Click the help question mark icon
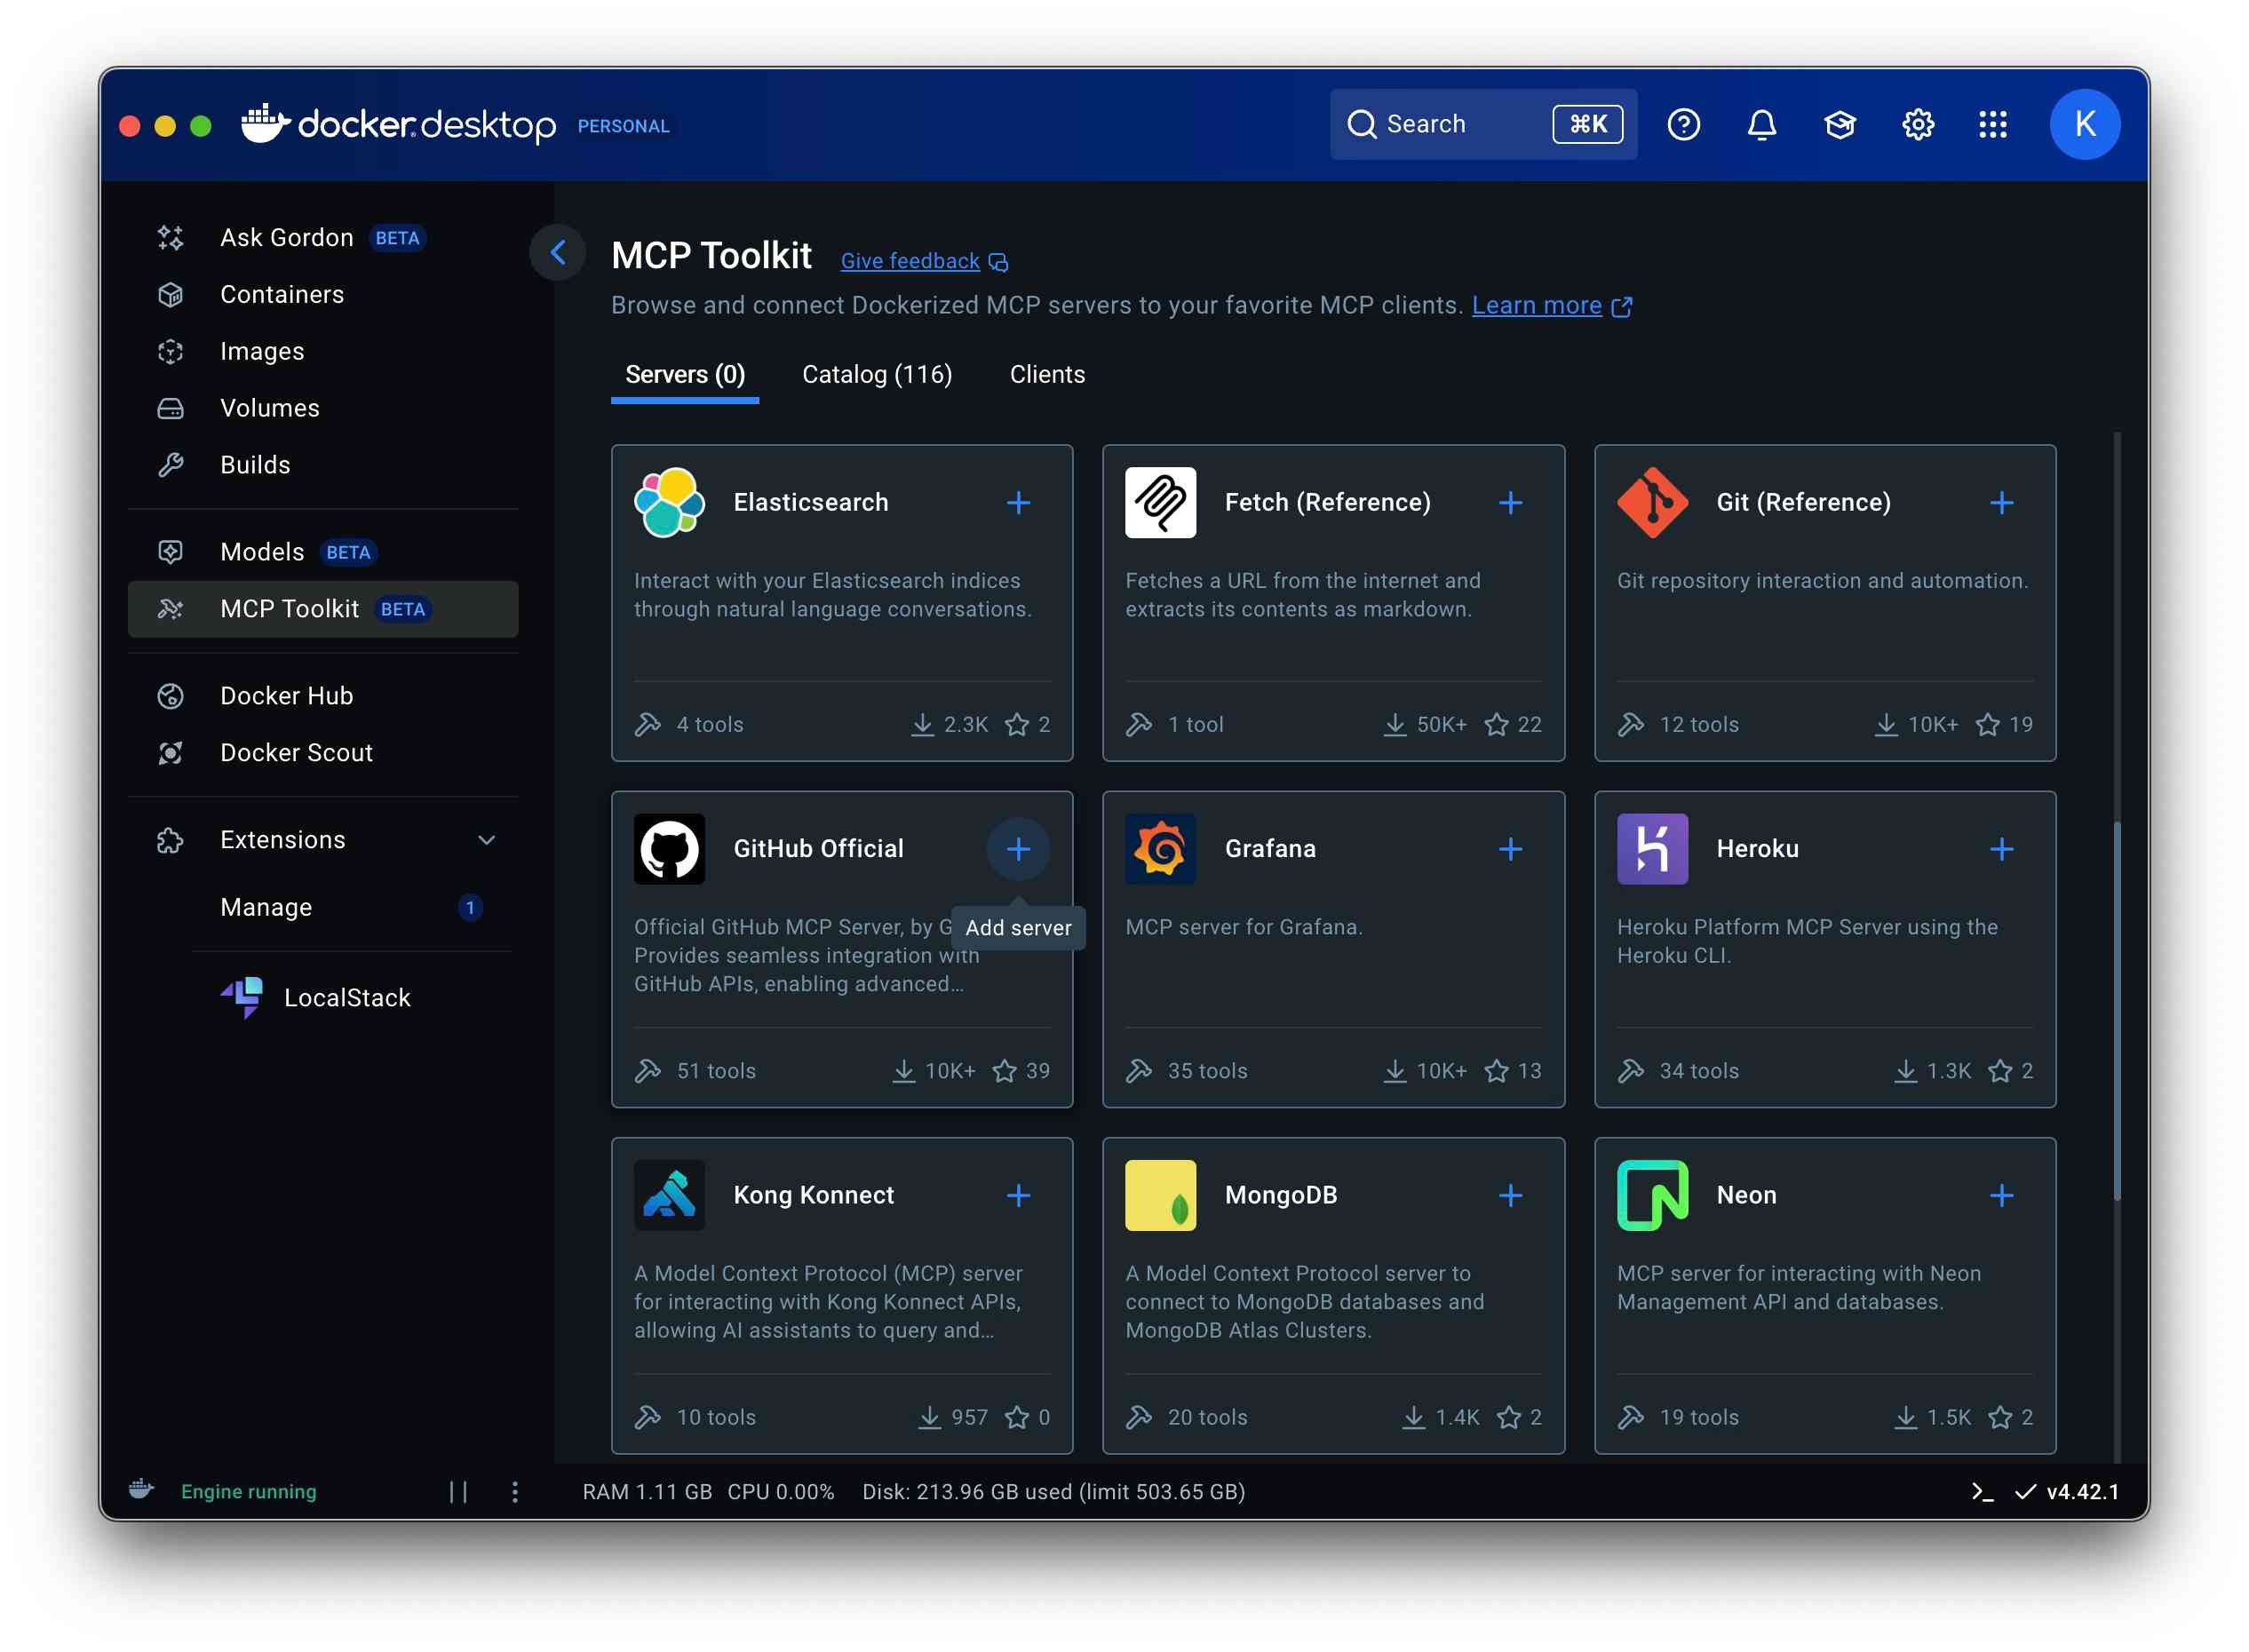Screen dimensions: 2249x1652 point(1683,124)
